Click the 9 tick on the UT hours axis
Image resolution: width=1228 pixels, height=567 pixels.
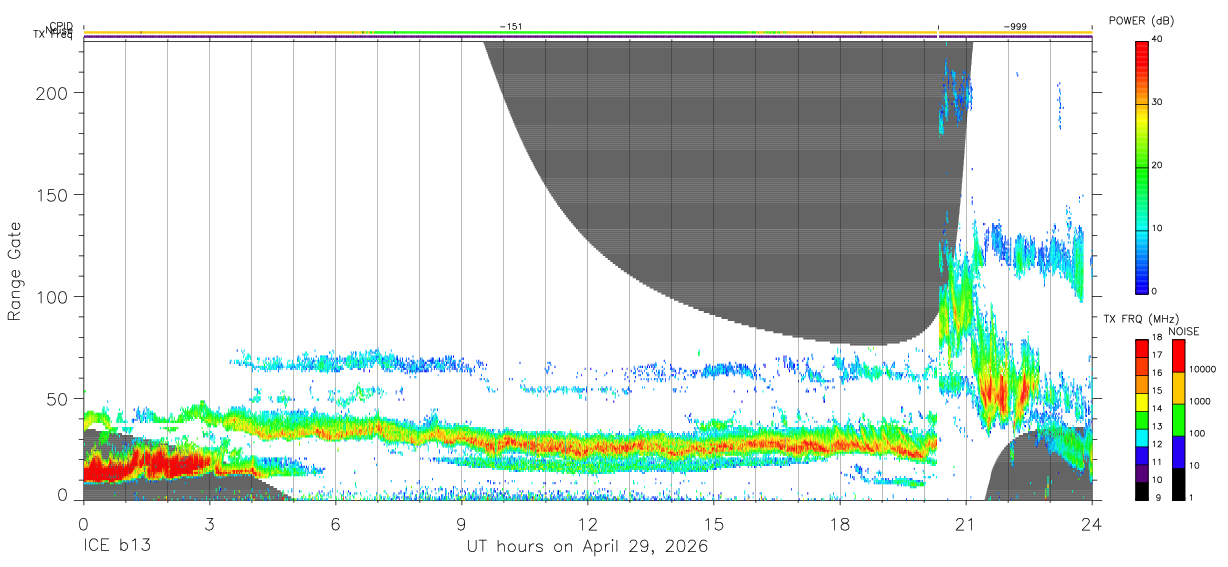click(x=462, y=523)
